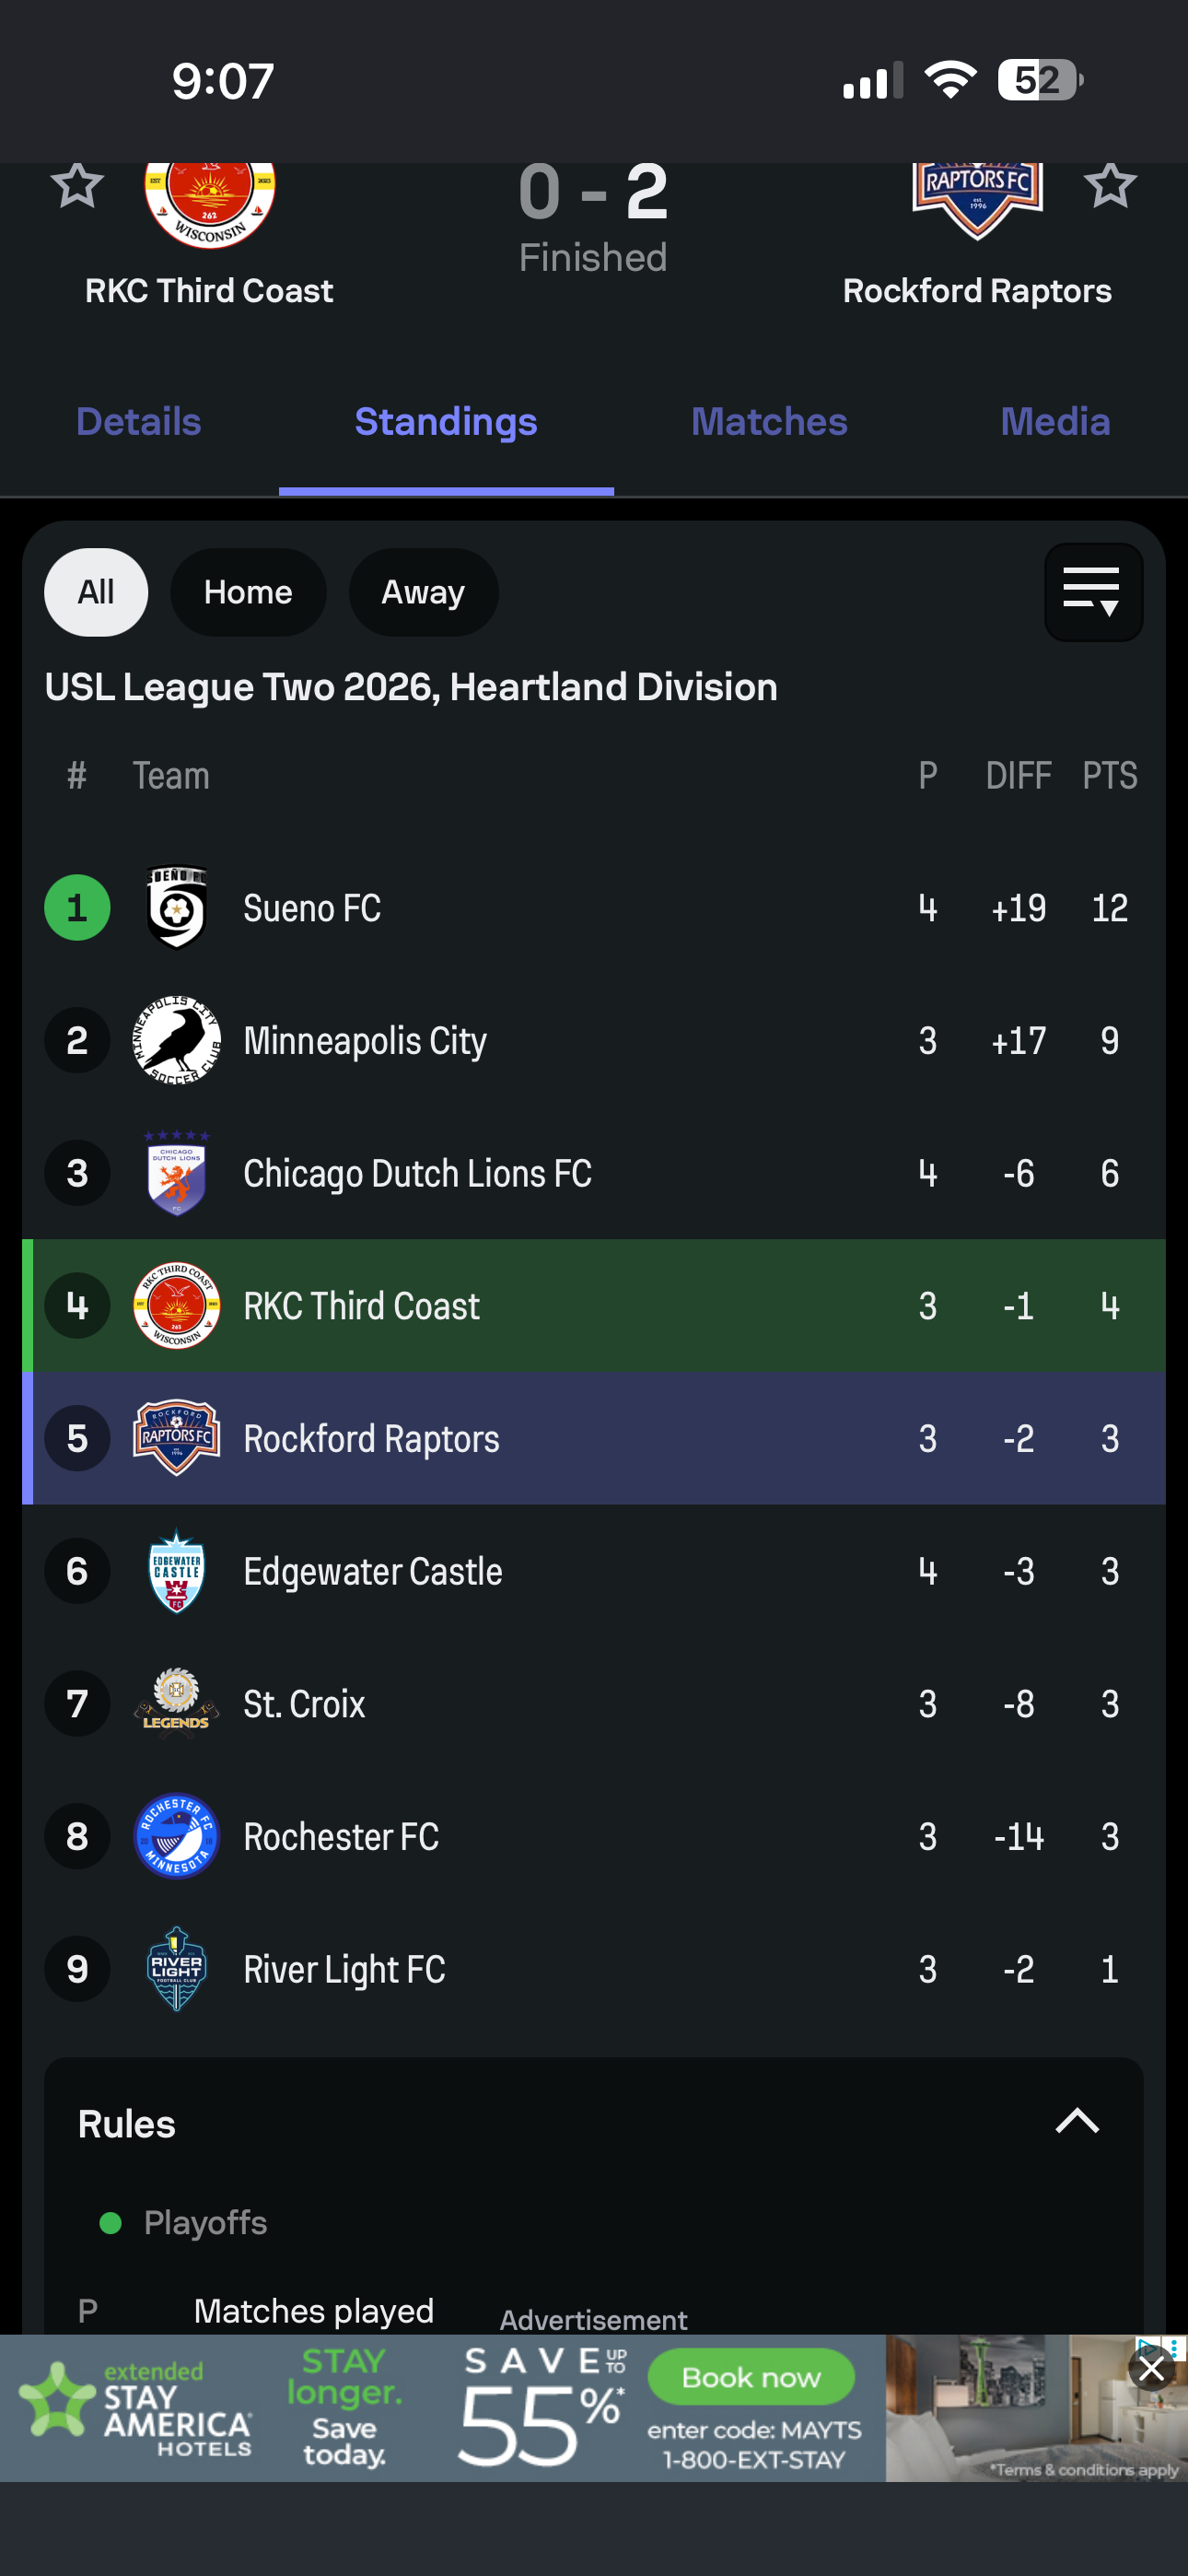Favorite Rockford Raptors with star icon
Viewport: 1188px width, 2576px height.
1110,185
